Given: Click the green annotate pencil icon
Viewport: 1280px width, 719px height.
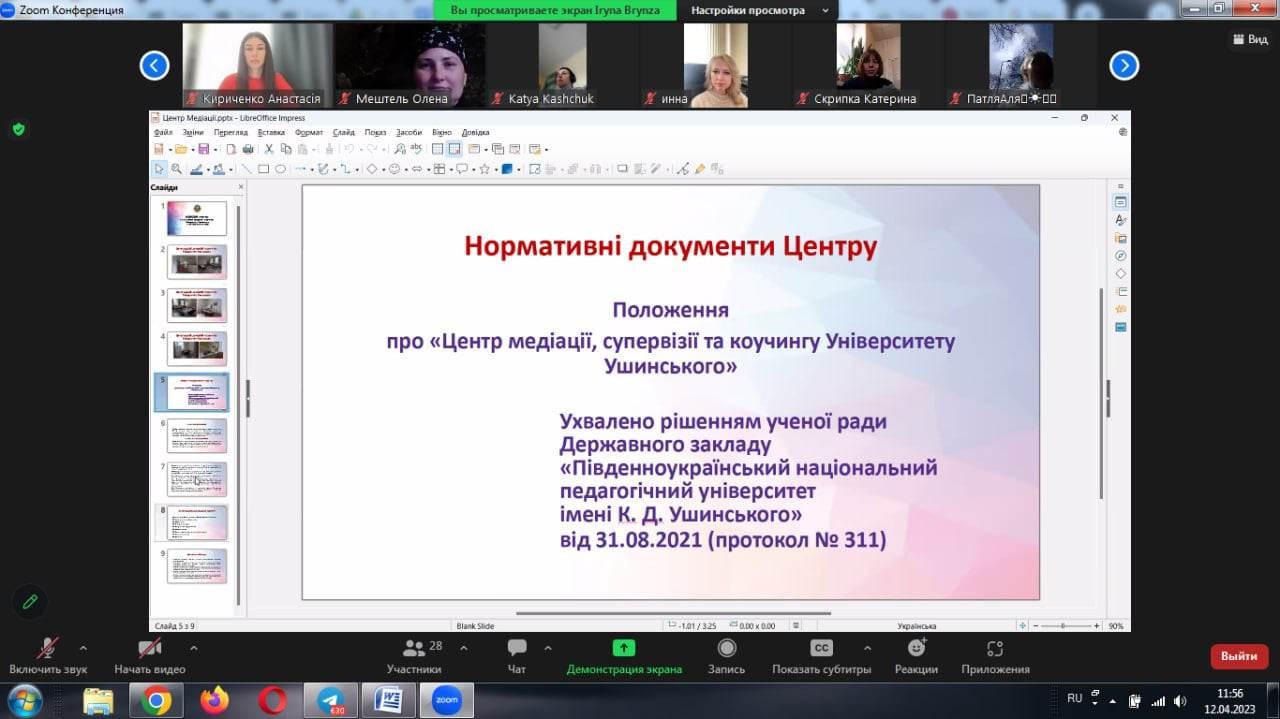Looking at the screenshot, I should click(x=30, y=601).
